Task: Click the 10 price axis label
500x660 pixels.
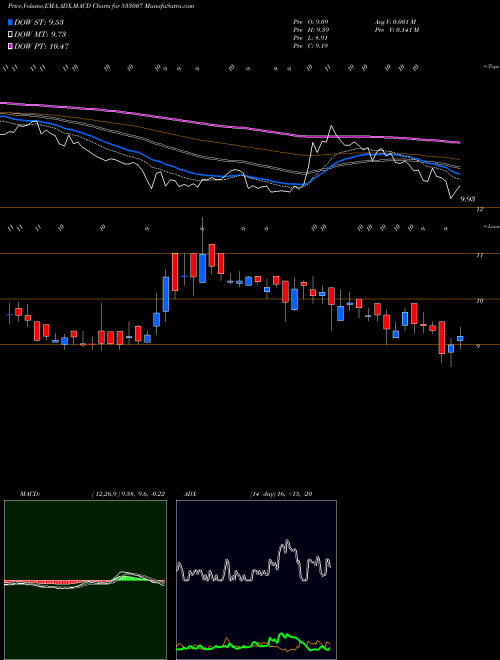Action: click(479, 301)
